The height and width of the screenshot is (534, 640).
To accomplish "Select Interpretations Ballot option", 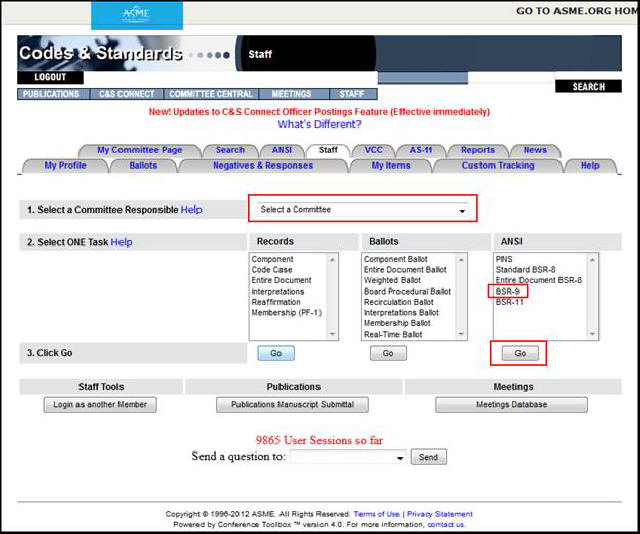I will [401, 313].
